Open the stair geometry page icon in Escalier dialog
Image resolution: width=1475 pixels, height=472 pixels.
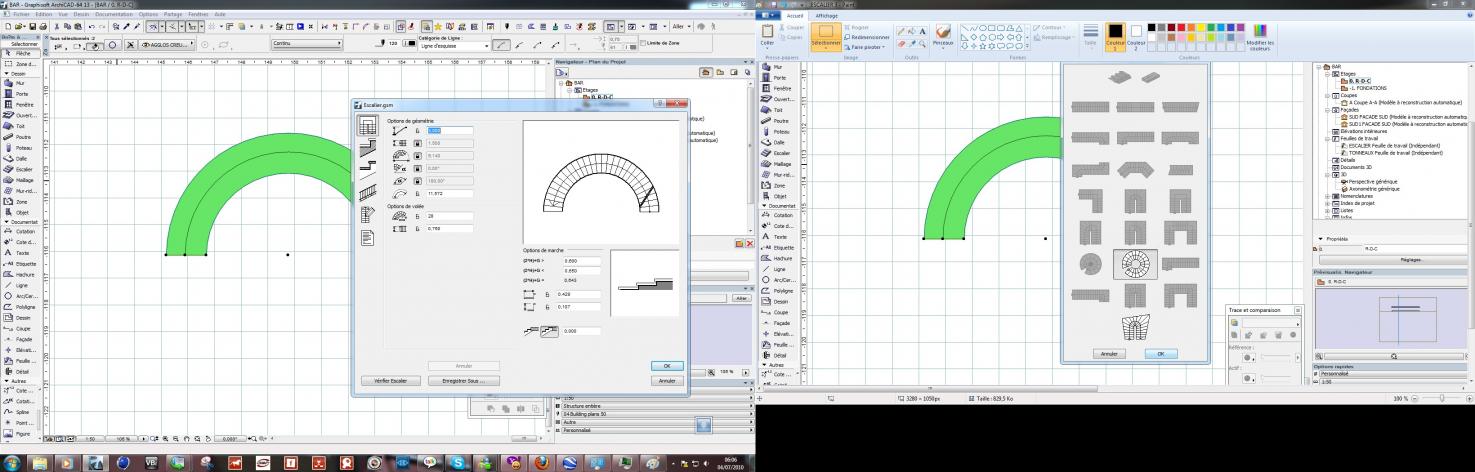pos(367,124)
